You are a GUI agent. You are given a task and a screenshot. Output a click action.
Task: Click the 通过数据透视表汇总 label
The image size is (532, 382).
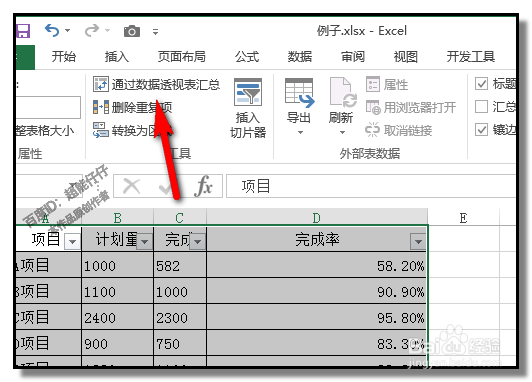click(x=166, y=84)
